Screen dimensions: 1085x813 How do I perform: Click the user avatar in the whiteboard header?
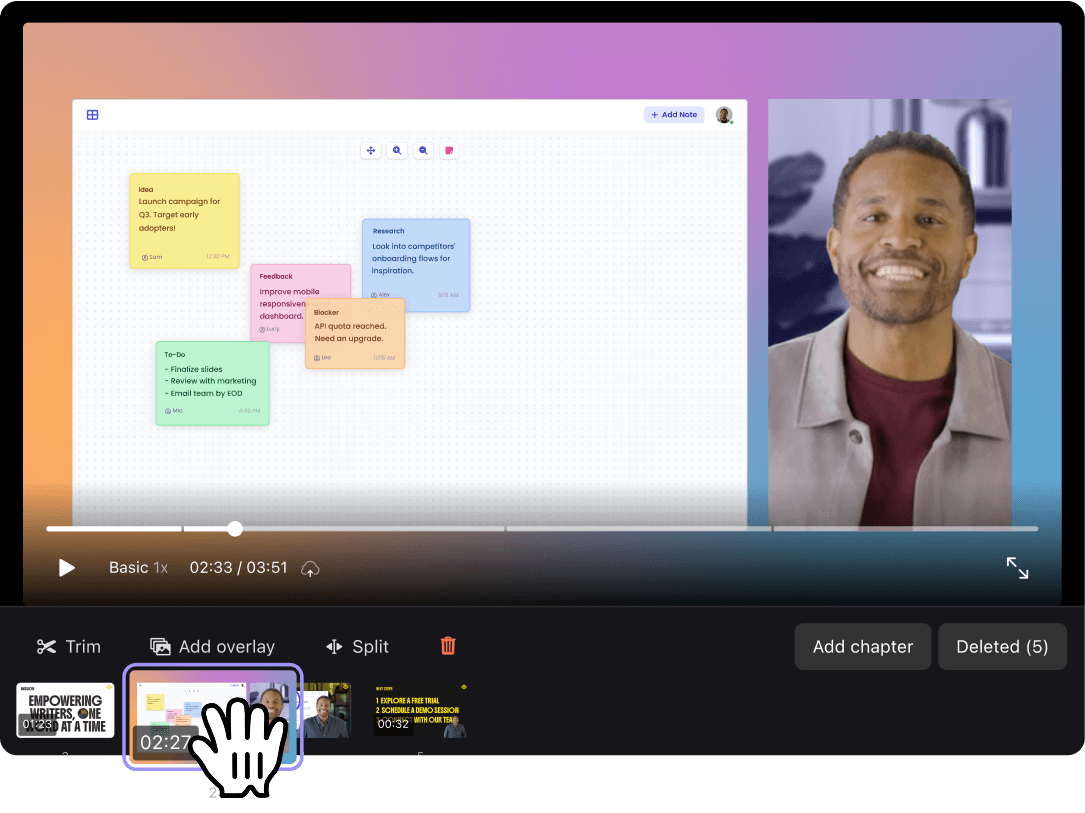pos(724,115)
